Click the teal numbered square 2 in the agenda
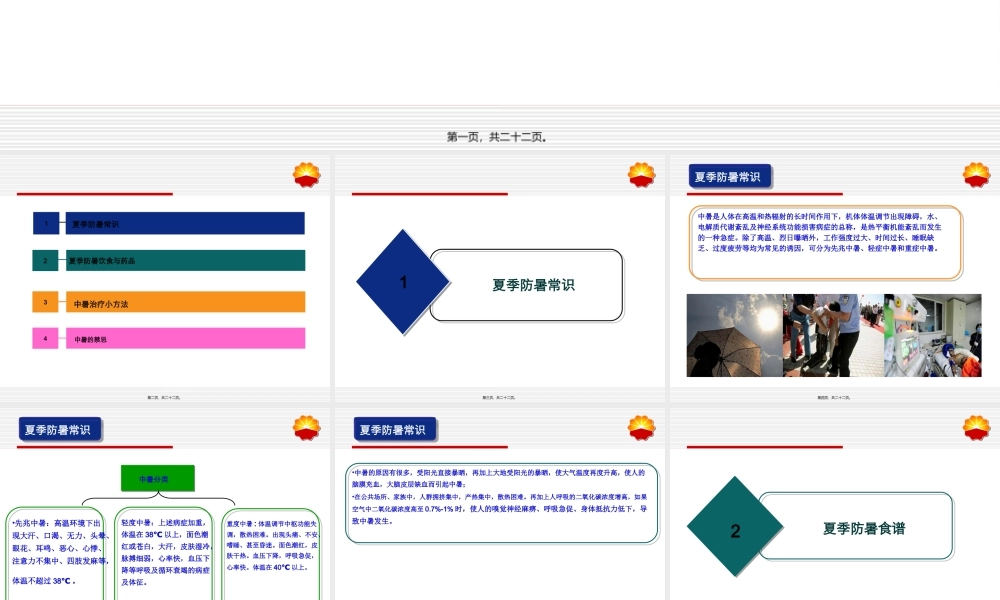The width and height of the screenshot is (1000, 600). (44, 261)
